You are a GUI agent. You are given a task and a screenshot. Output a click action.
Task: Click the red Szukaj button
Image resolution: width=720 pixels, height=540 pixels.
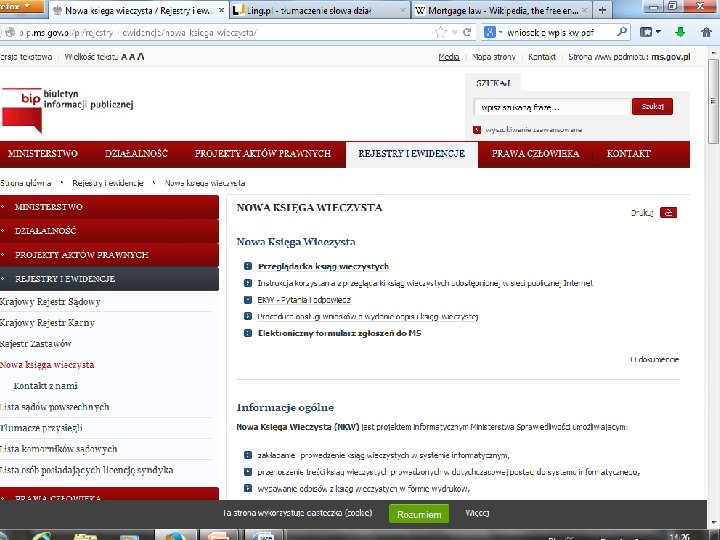(x=652, y=107)
